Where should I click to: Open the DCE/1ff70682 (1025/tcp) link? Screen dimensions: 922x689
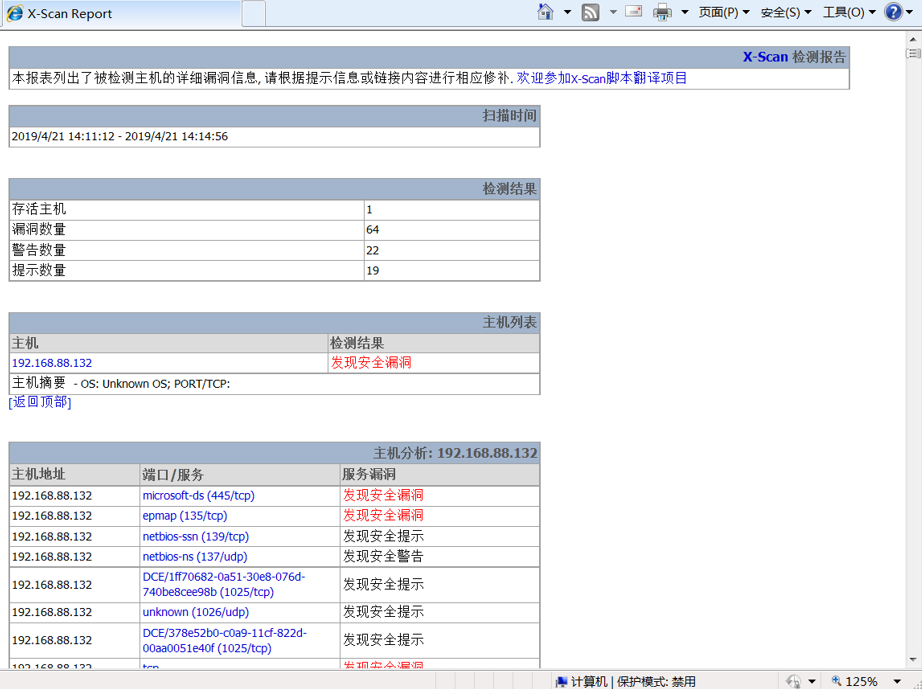pyautogui.click(x=223, y=584)
